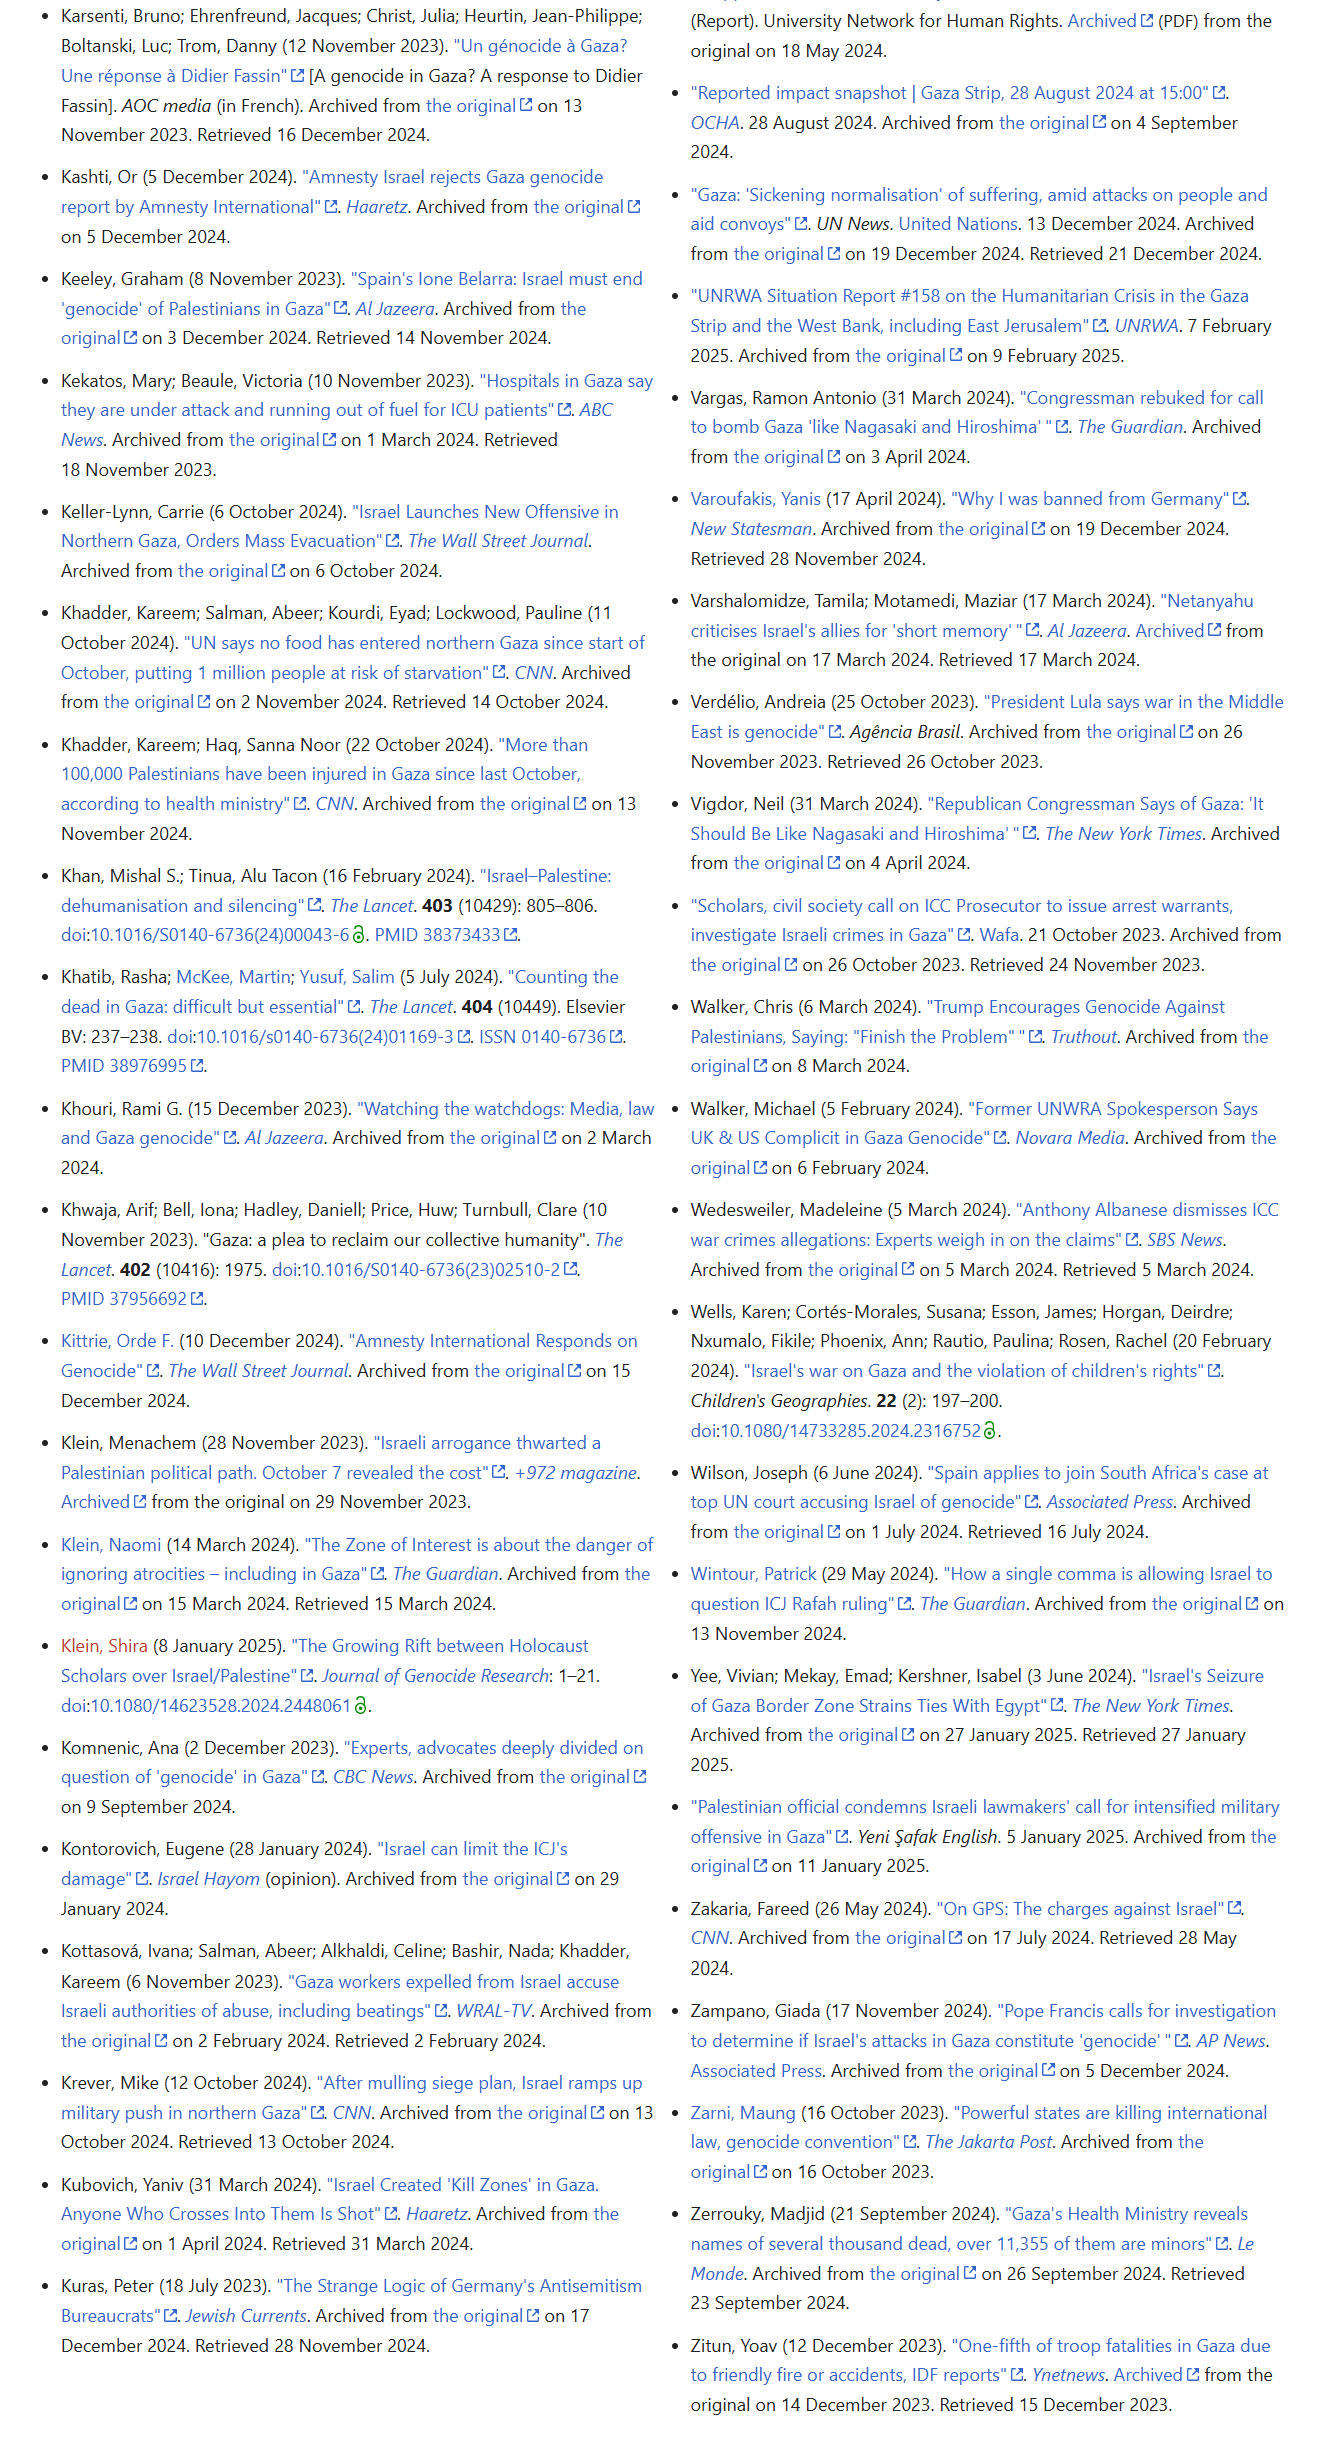Click the external-link icon after University Network Archived link
Screen dimensions: 1329x2441
[1146, 21]
